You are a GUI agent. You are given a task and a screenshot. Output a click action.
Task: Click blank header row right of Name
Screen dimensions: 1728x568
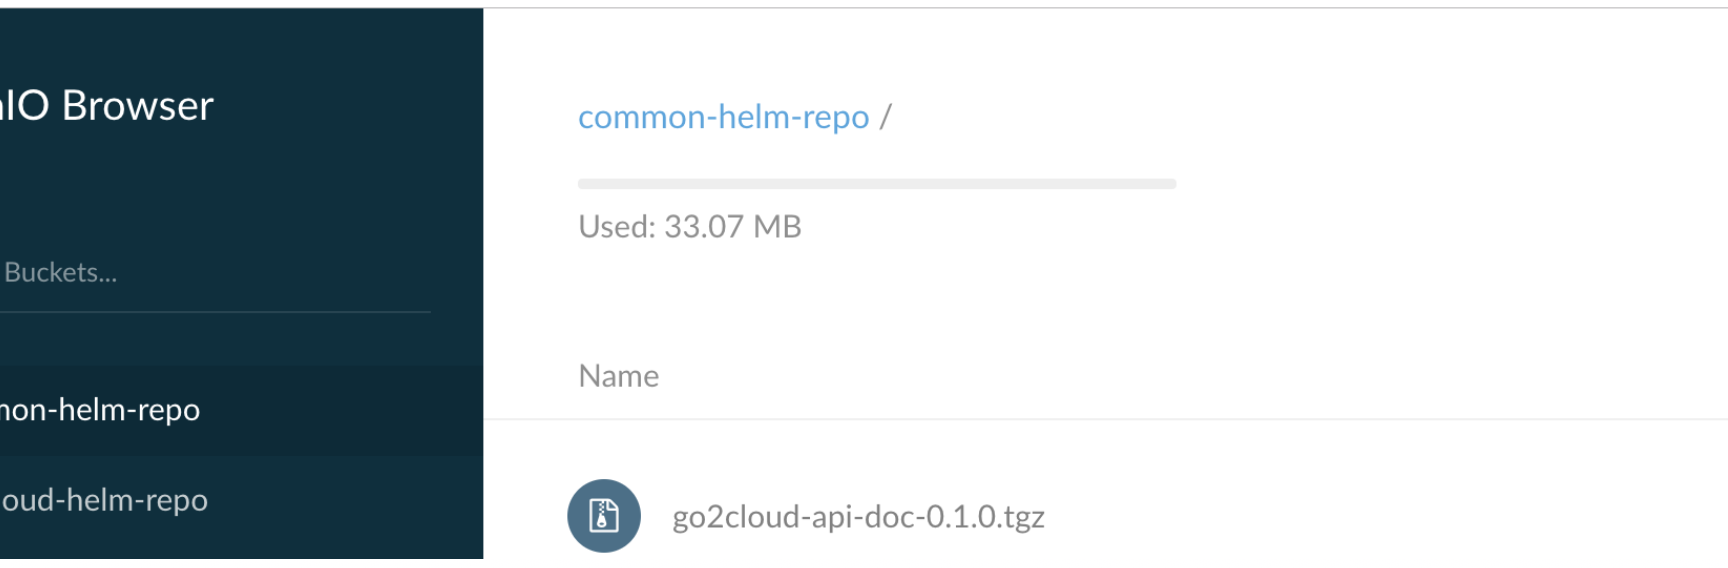point(1200,376)
